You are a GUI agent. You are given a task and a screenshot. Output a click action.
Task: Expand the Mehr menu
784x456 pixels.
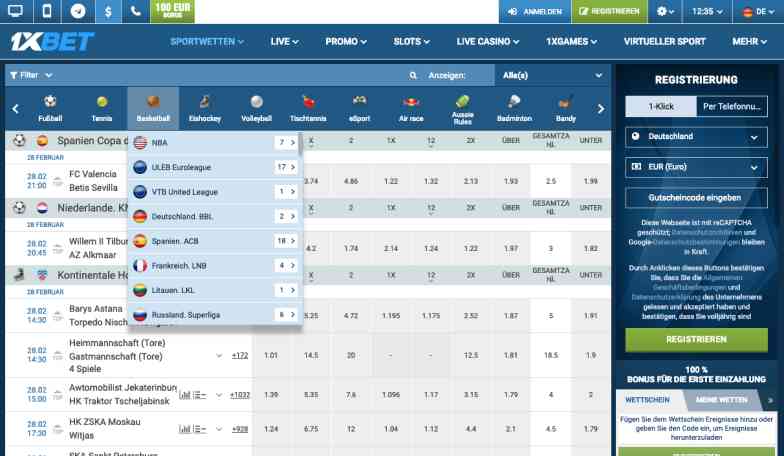click(x=749, y=42)
